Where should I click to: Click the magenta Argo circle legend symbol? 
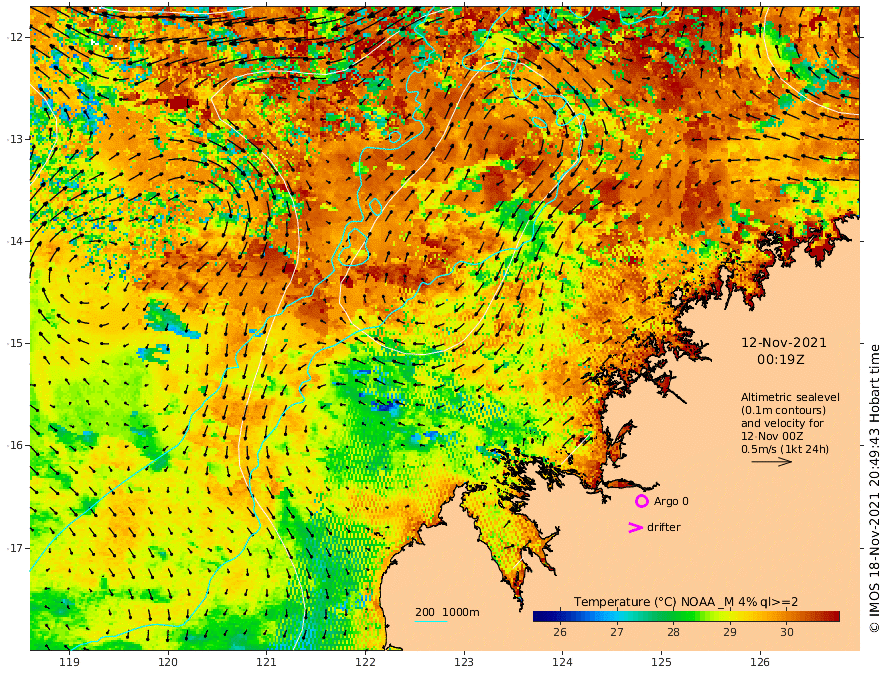click(x=641, y=501)
